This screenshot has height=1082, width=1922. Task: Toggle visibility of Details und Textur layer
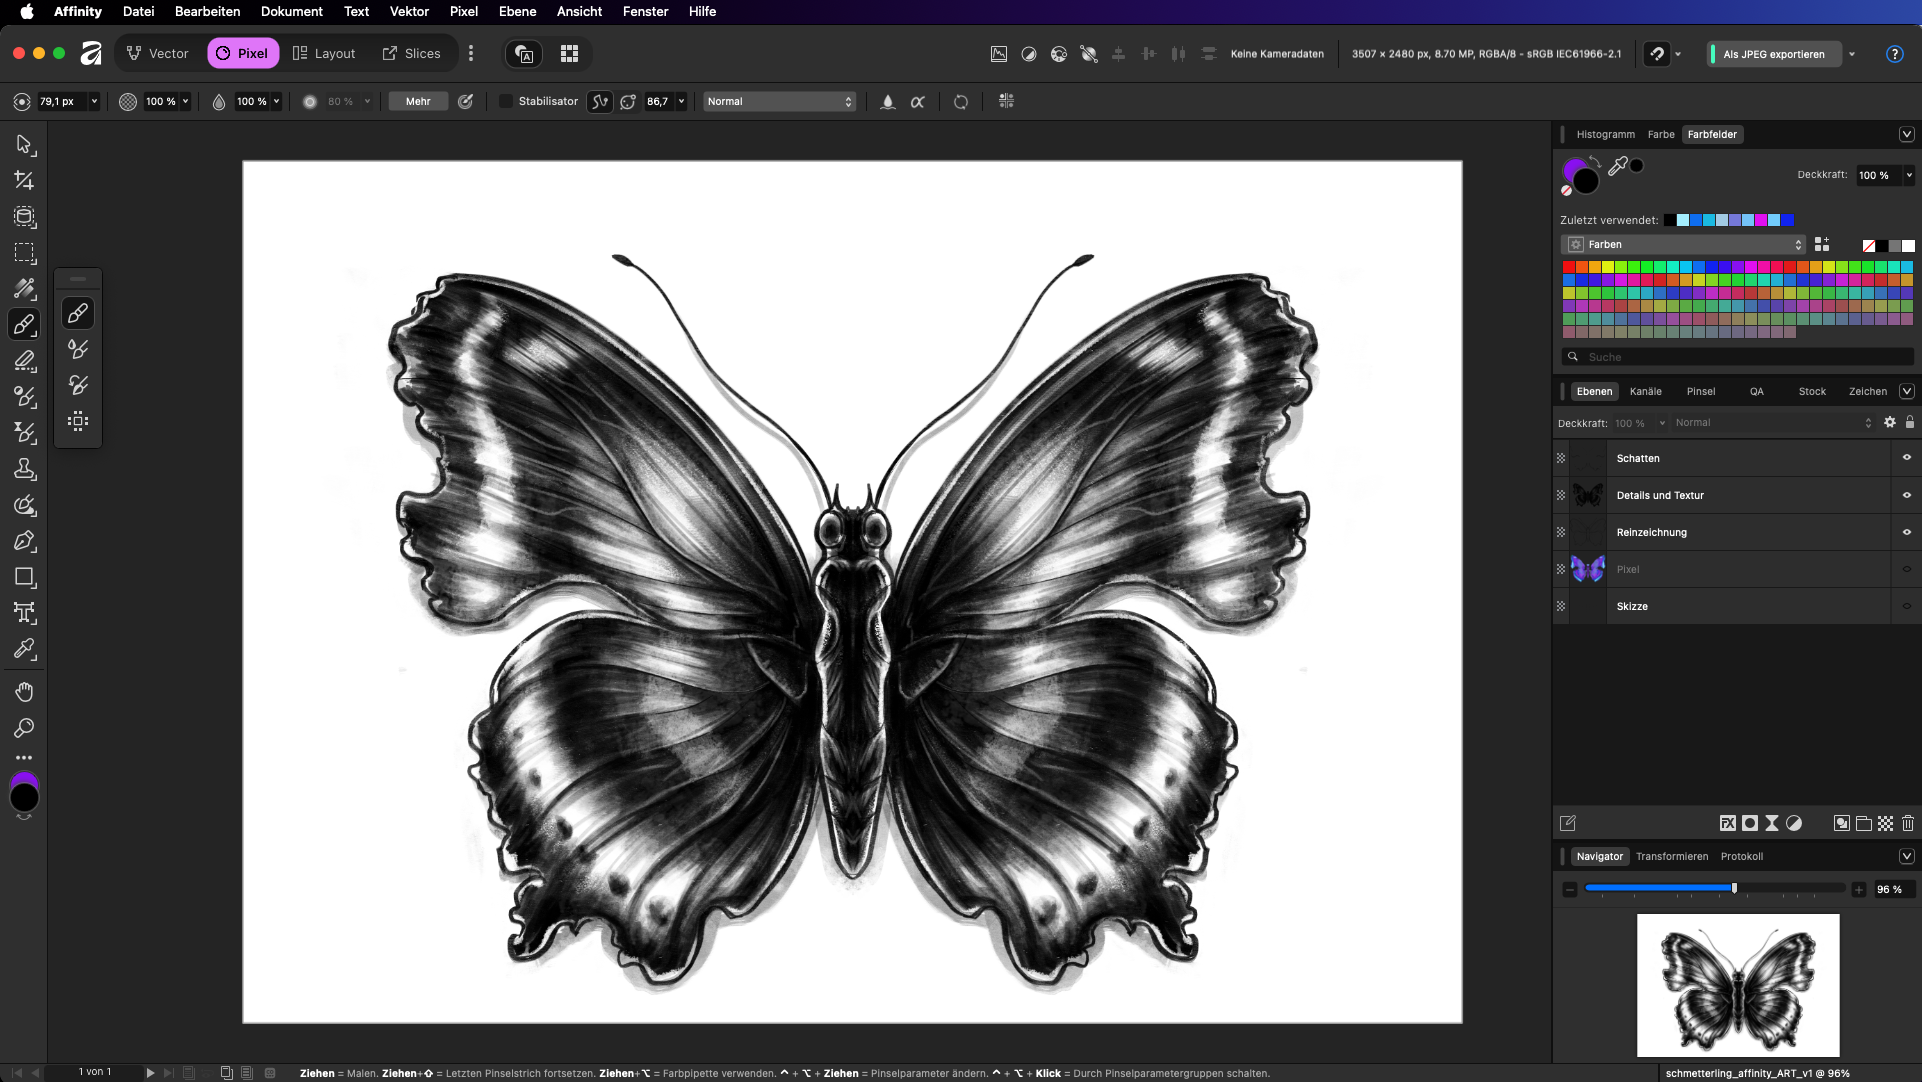tap(1906, 495)
